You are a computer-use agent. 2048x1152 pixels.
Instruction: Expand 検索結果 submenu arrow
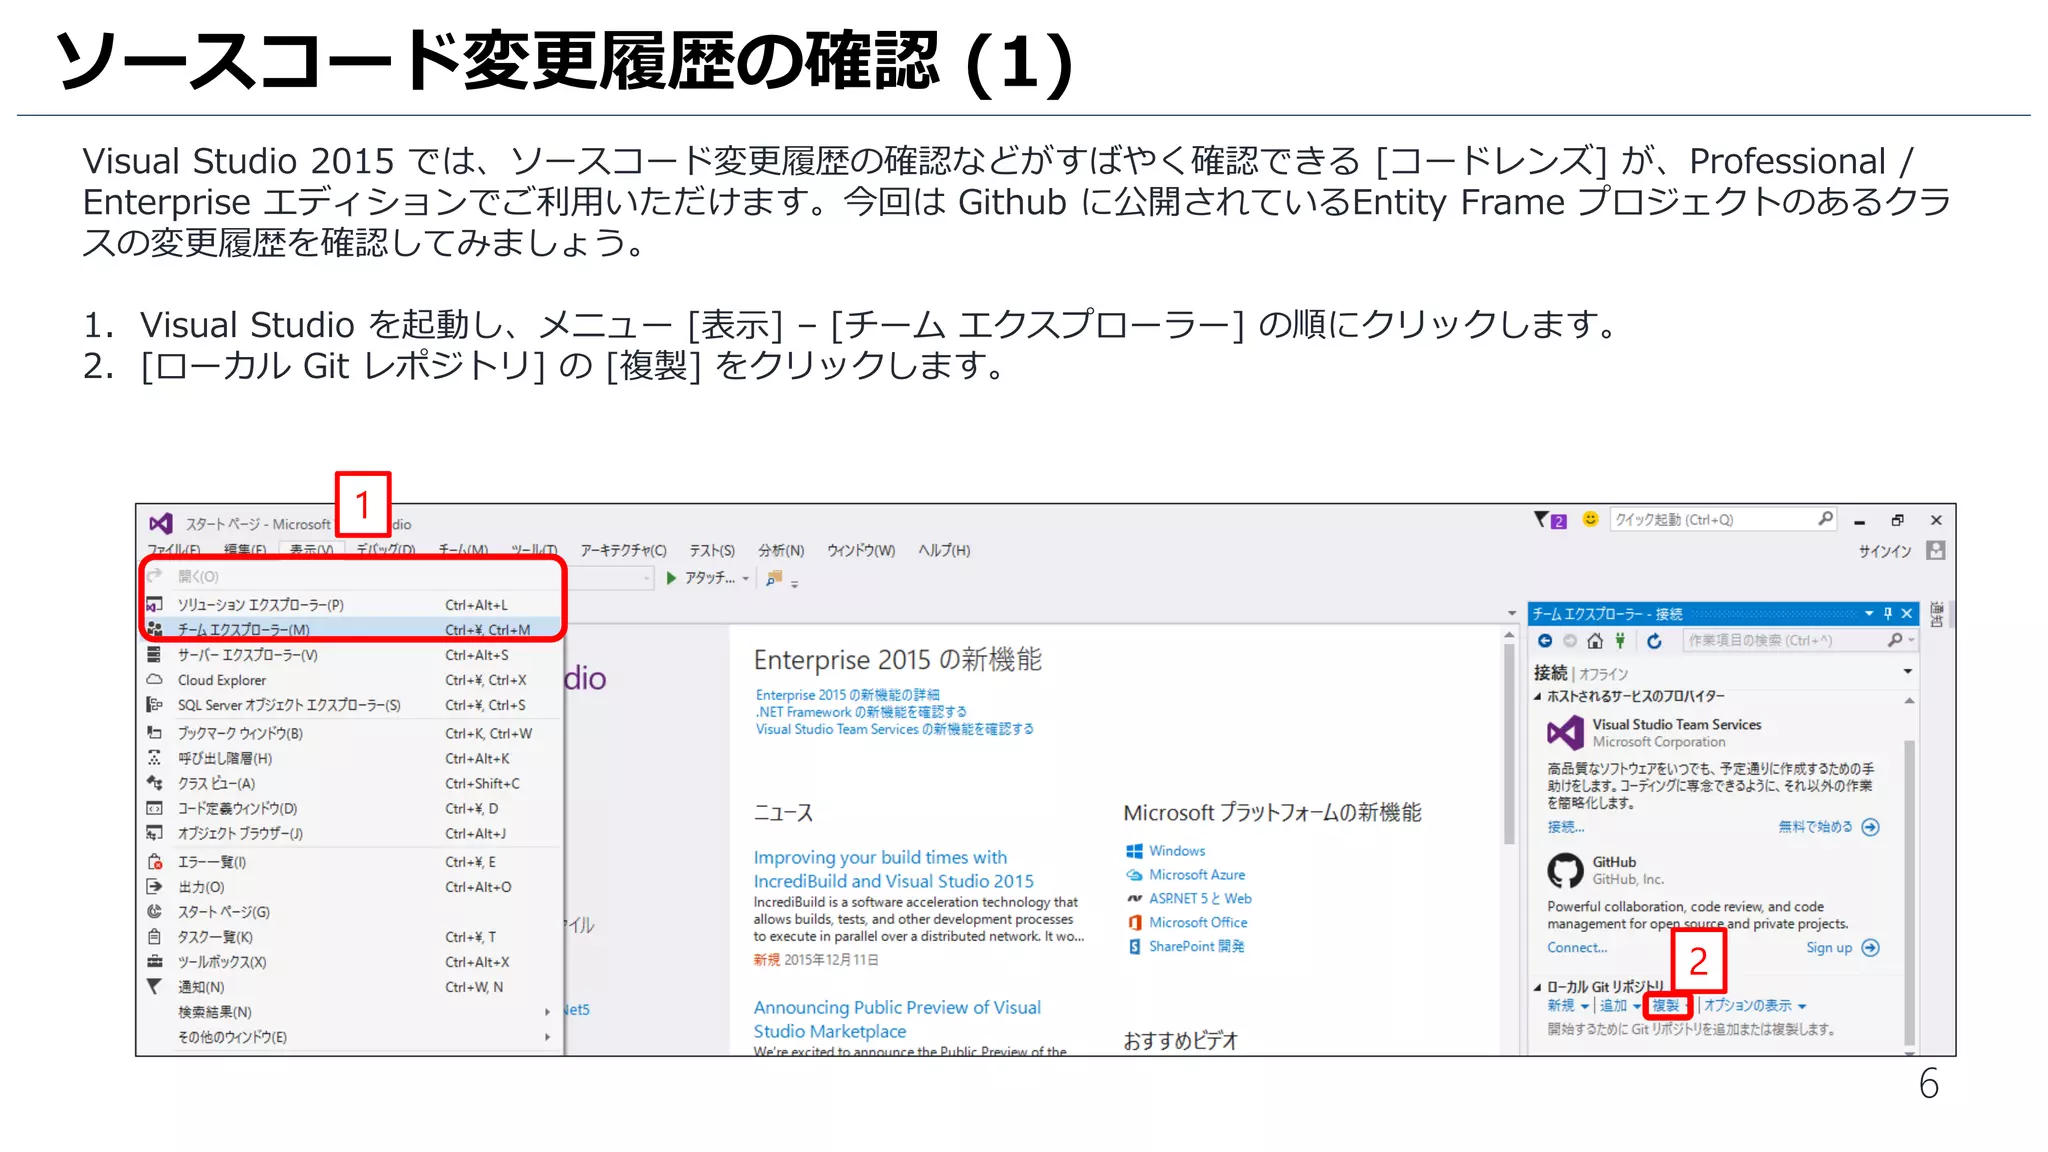pos(548,1012)
